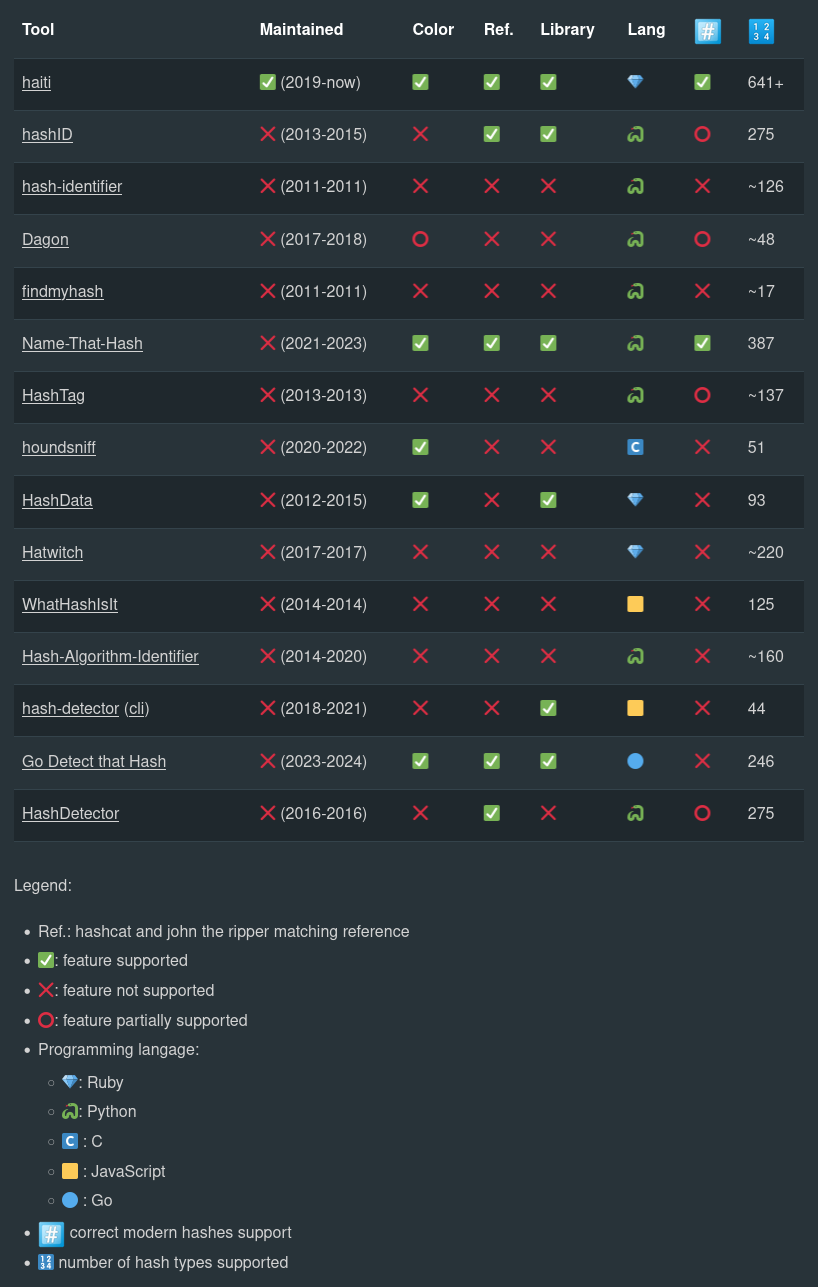818x1287 pixels.
Task: Open the Go Detect that Hash link
Action: click(94, 761)
